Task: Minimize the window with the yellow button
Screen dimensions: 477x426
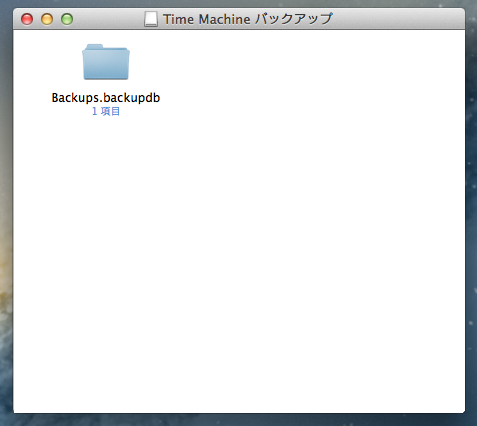Action: click(47, 19)
